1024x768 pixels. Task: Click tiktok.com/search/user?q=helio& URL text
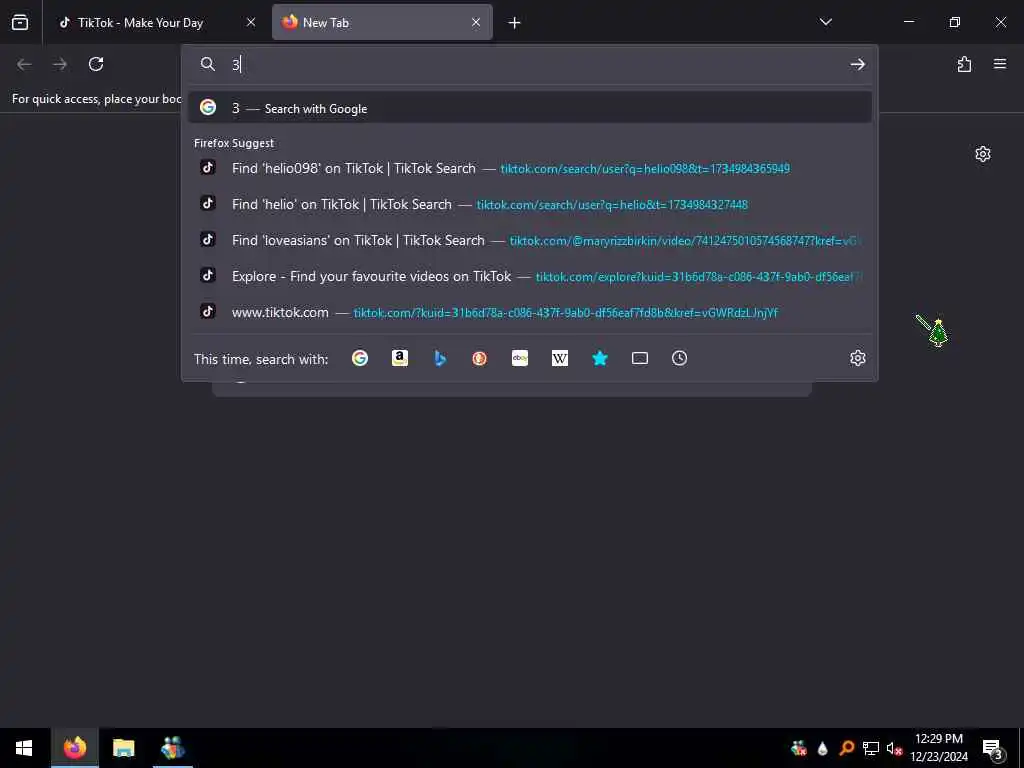click(x=612, y=204)
